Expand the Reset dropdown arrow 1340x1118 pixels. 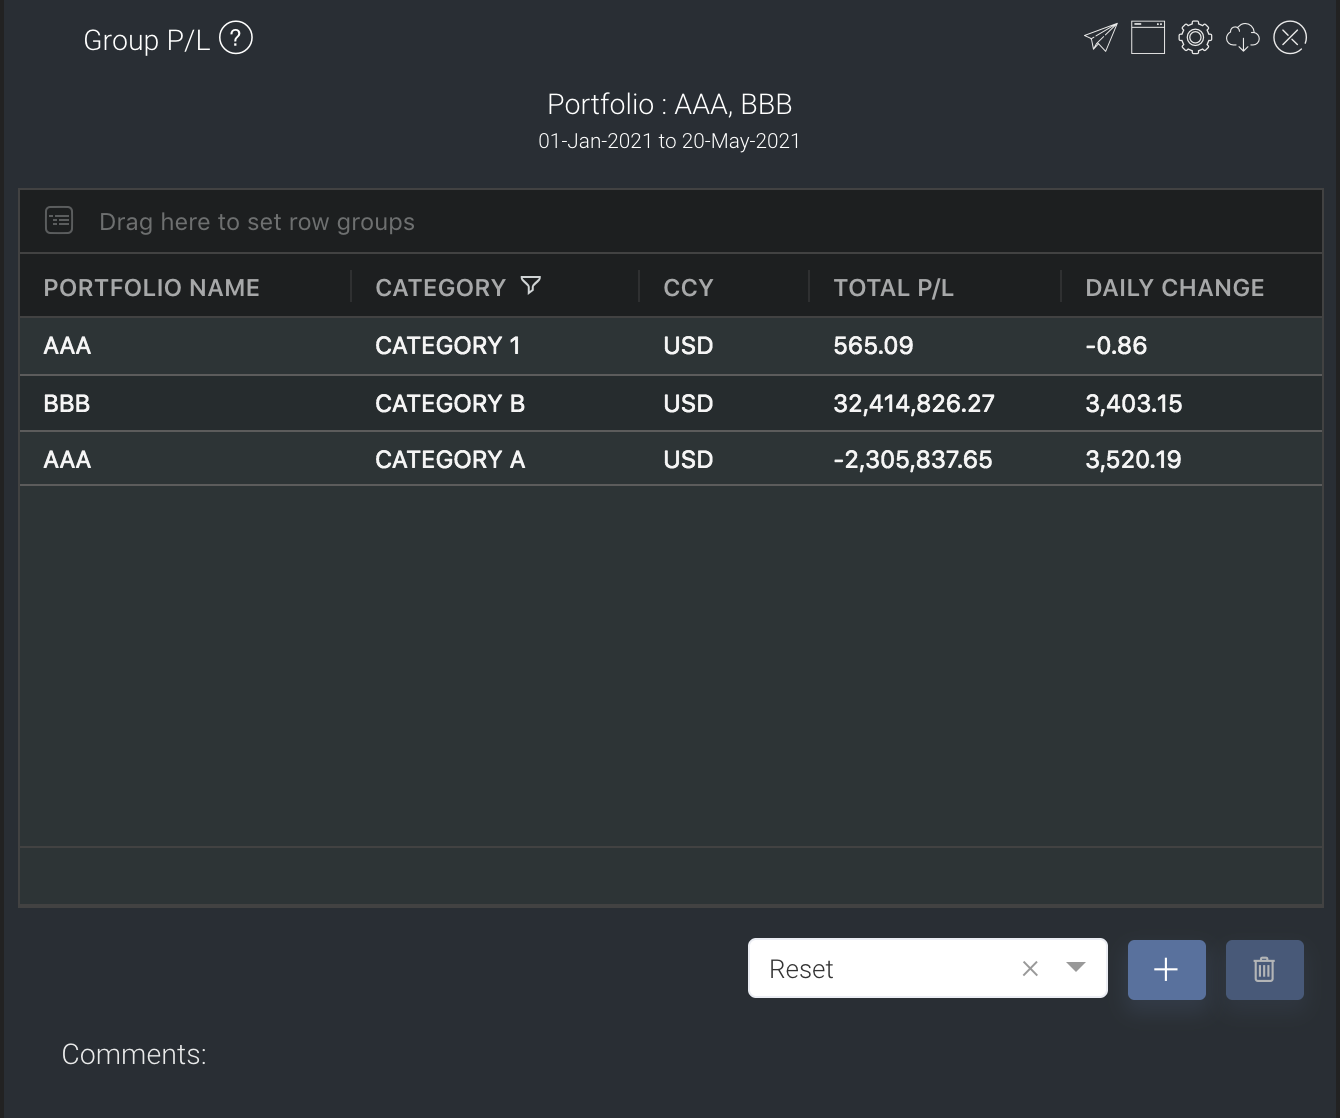coord(1076,967)
